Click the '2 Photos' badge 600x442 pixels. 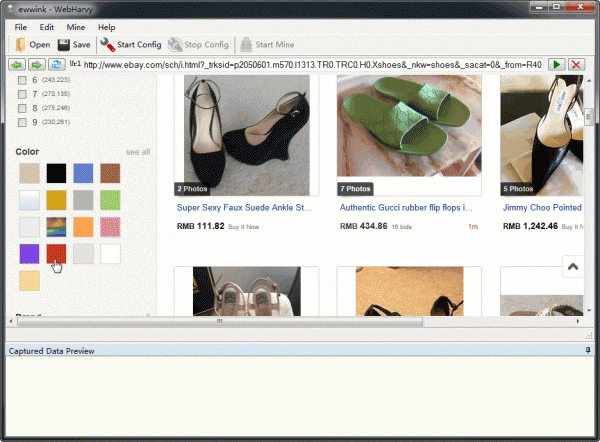[x=192, y=189]
